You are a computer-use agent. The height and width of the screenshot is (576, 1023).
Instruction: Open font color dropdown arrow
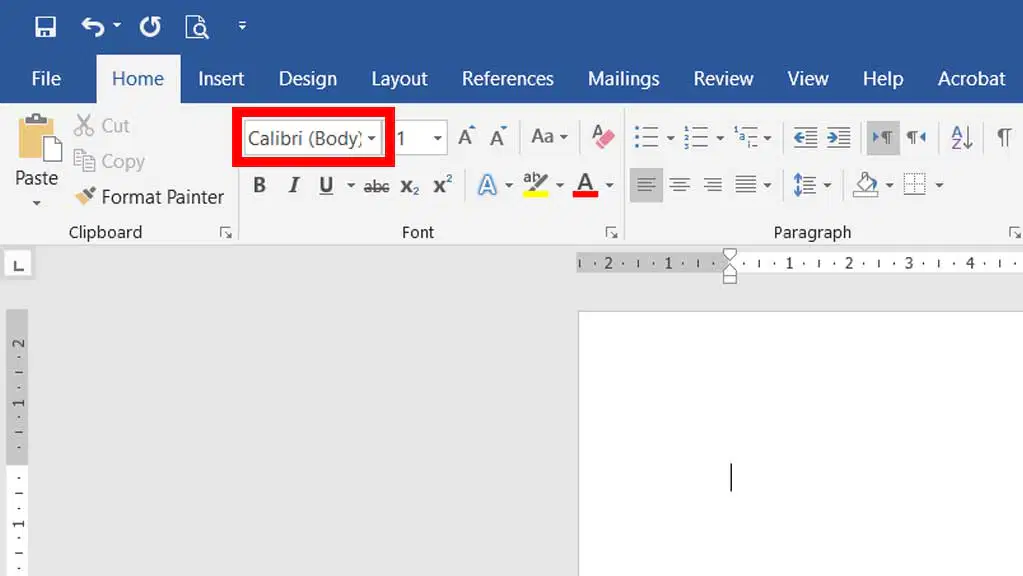tap(609, 186)
